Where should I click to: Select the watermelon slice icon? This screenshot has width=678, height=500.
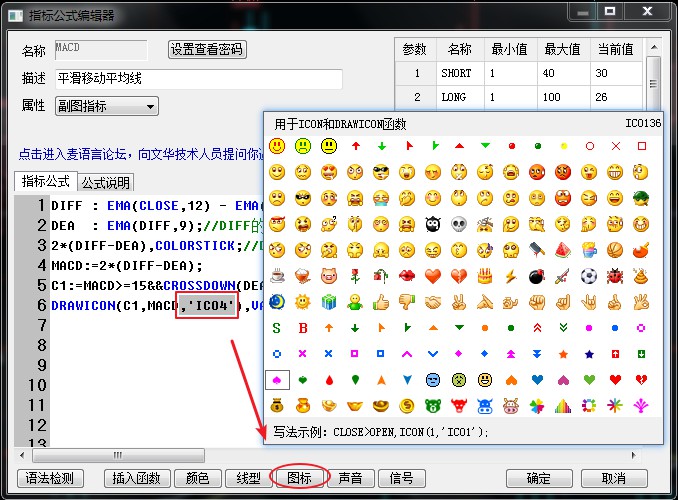(x=563, y=249)
